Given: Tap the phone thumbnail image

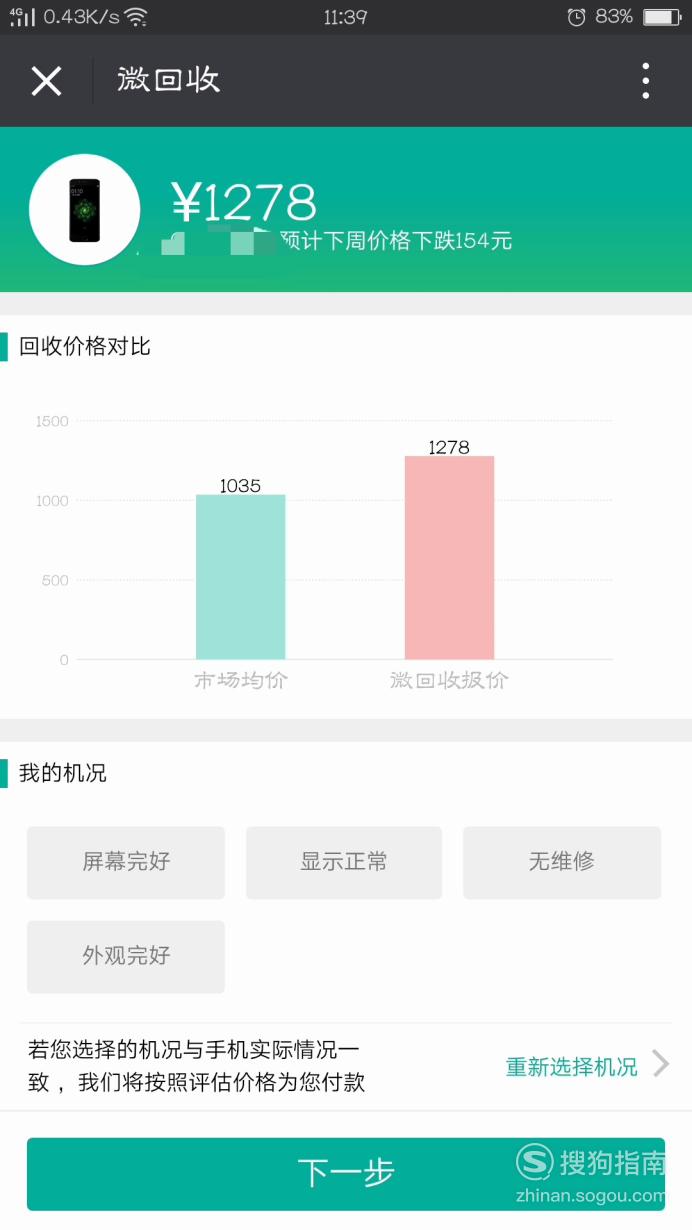Looking at the screenshot, I should click(x=84, y=210).
